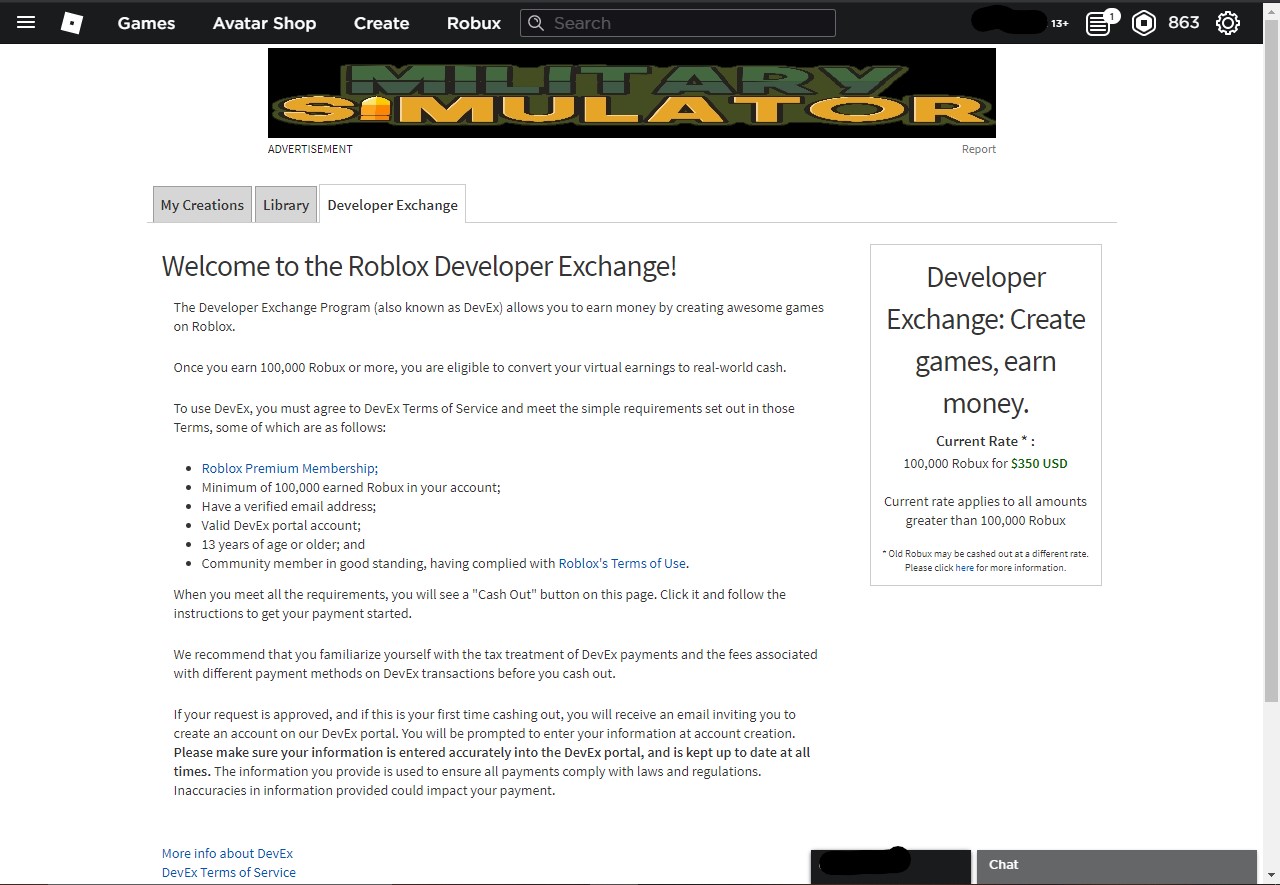Click "Valid DevEx portal account;" requirement

click(x=281, y=525)
